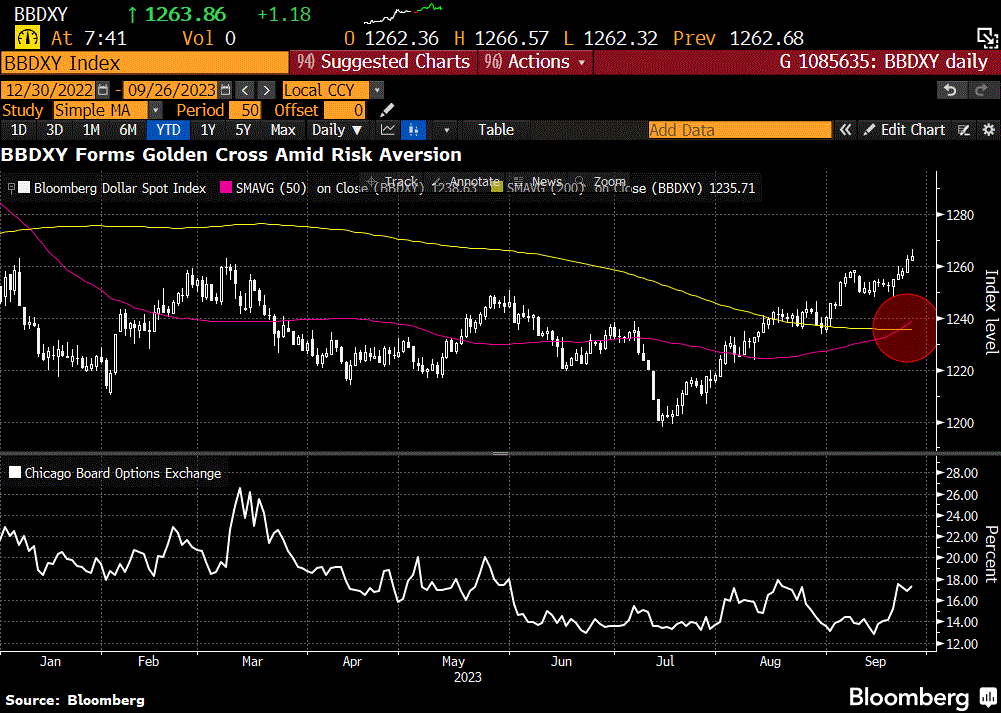
Task: Click the start date field 12/30/2022
Action: click(x=48, y=90)
